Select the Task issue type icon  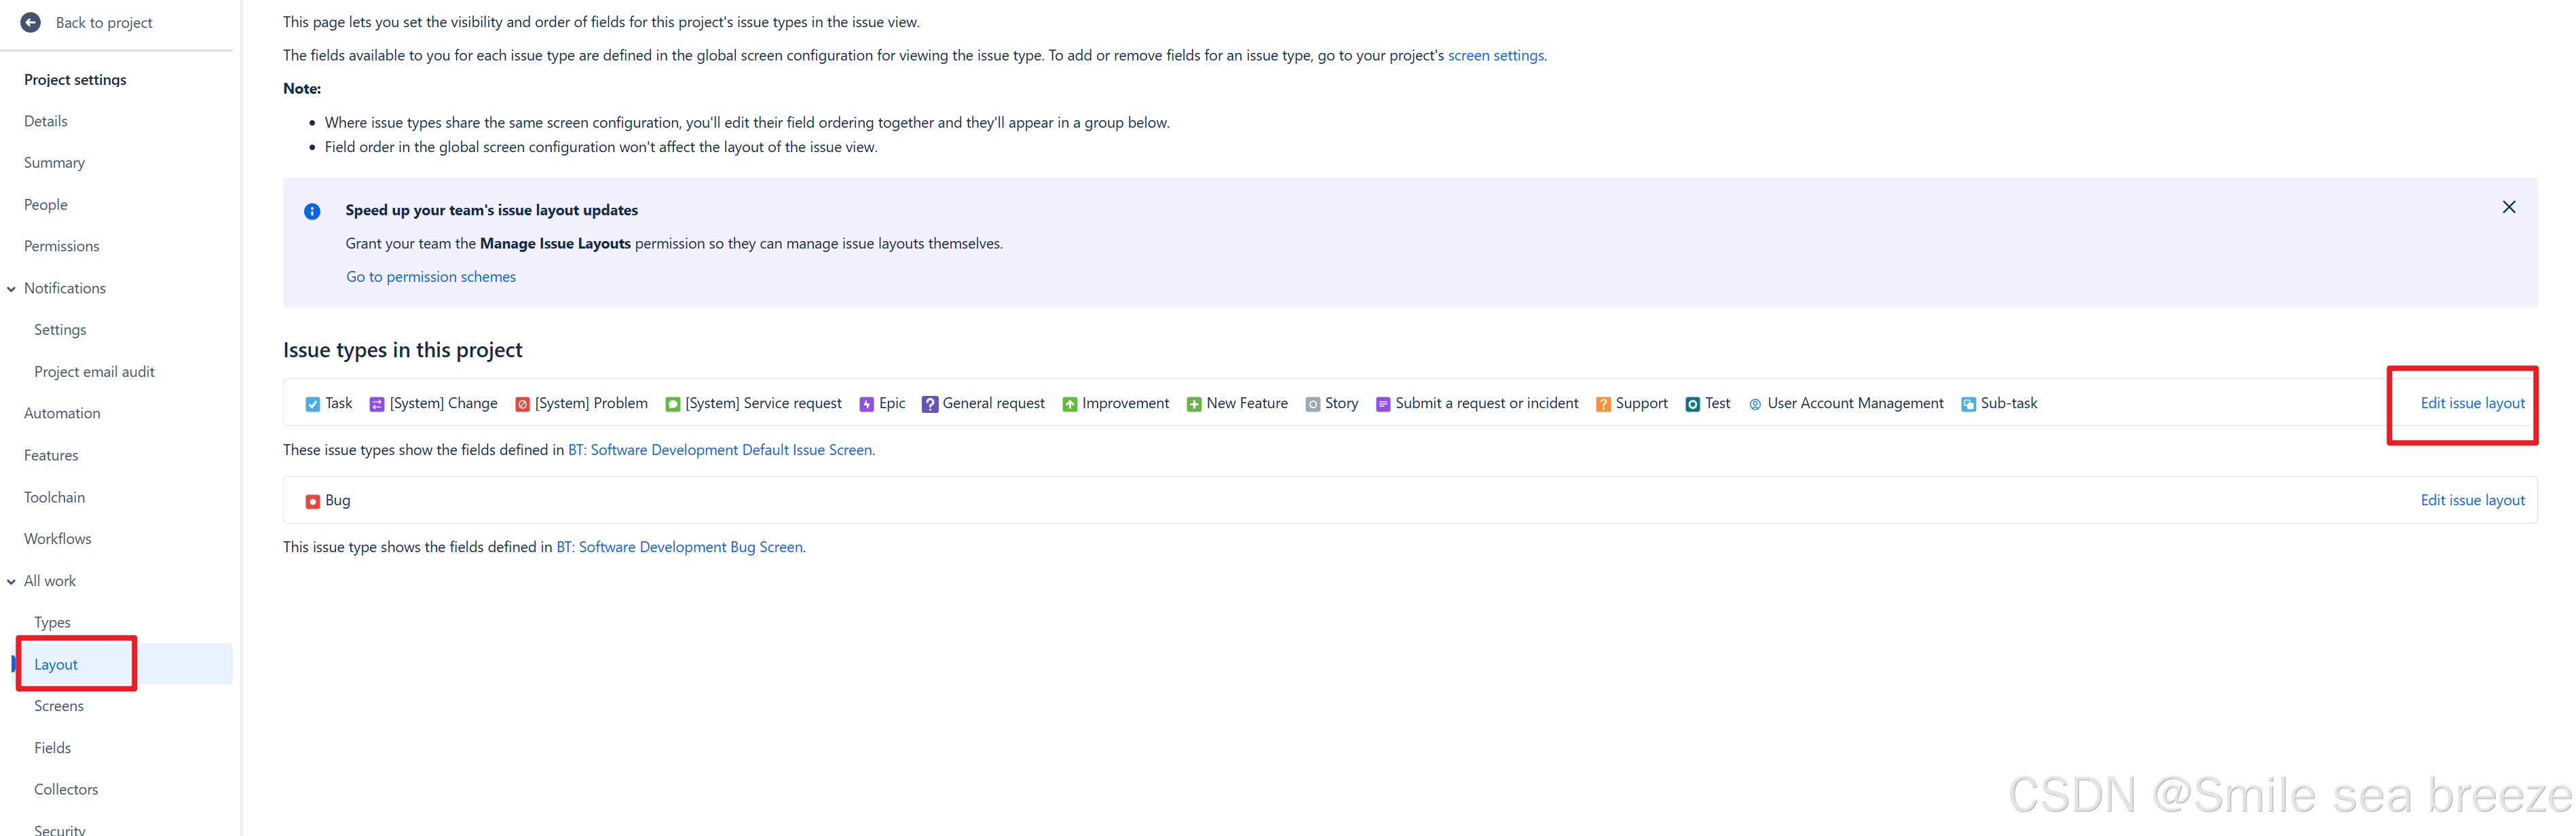point(313,403)
